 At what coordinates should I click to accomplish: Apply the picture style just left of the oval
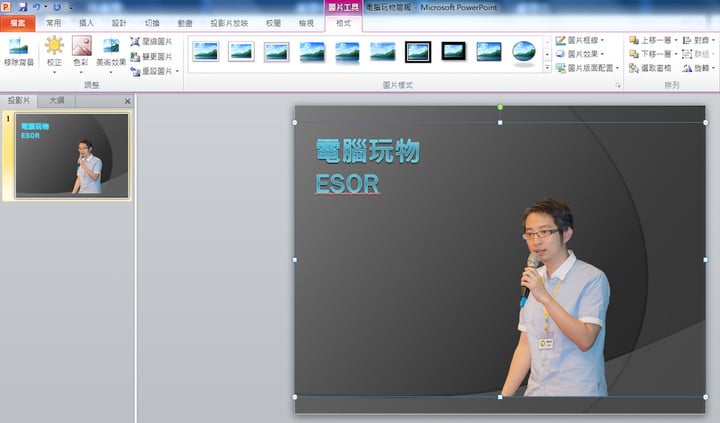(489, 51)
